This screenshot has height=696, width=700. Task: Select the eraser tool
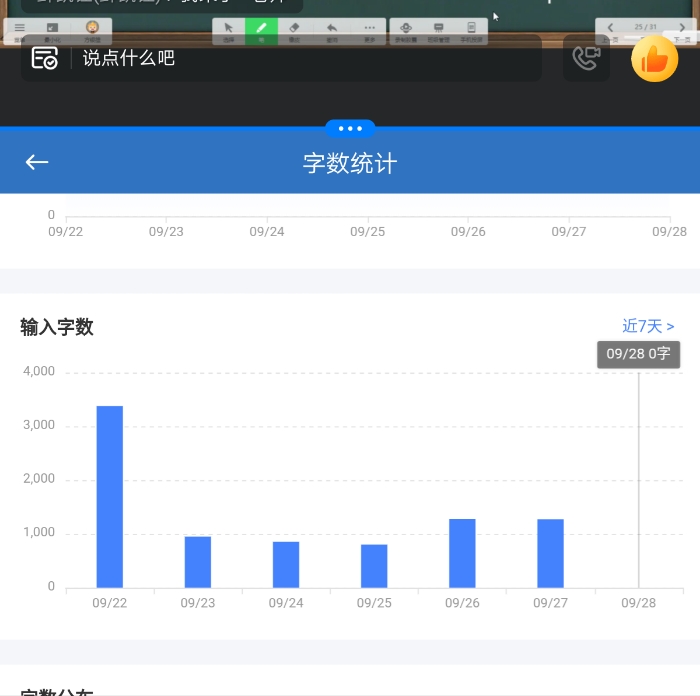coord(294,30)
